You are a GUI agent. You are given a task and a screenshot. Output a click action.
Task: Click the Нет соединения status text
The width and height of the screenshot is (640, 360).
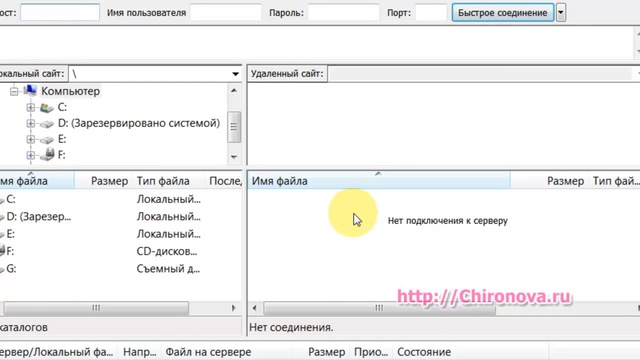(291, 327)
